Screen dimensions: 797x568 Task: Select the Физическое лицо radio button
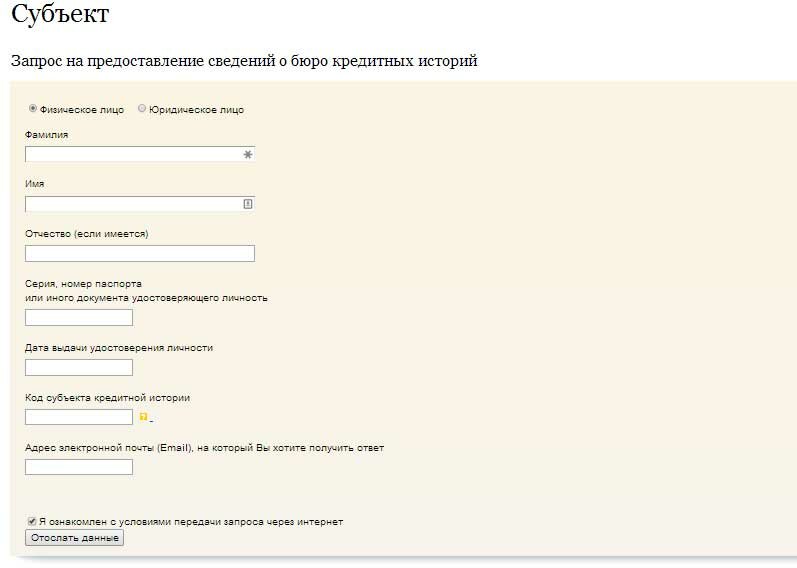click(33, 108)
